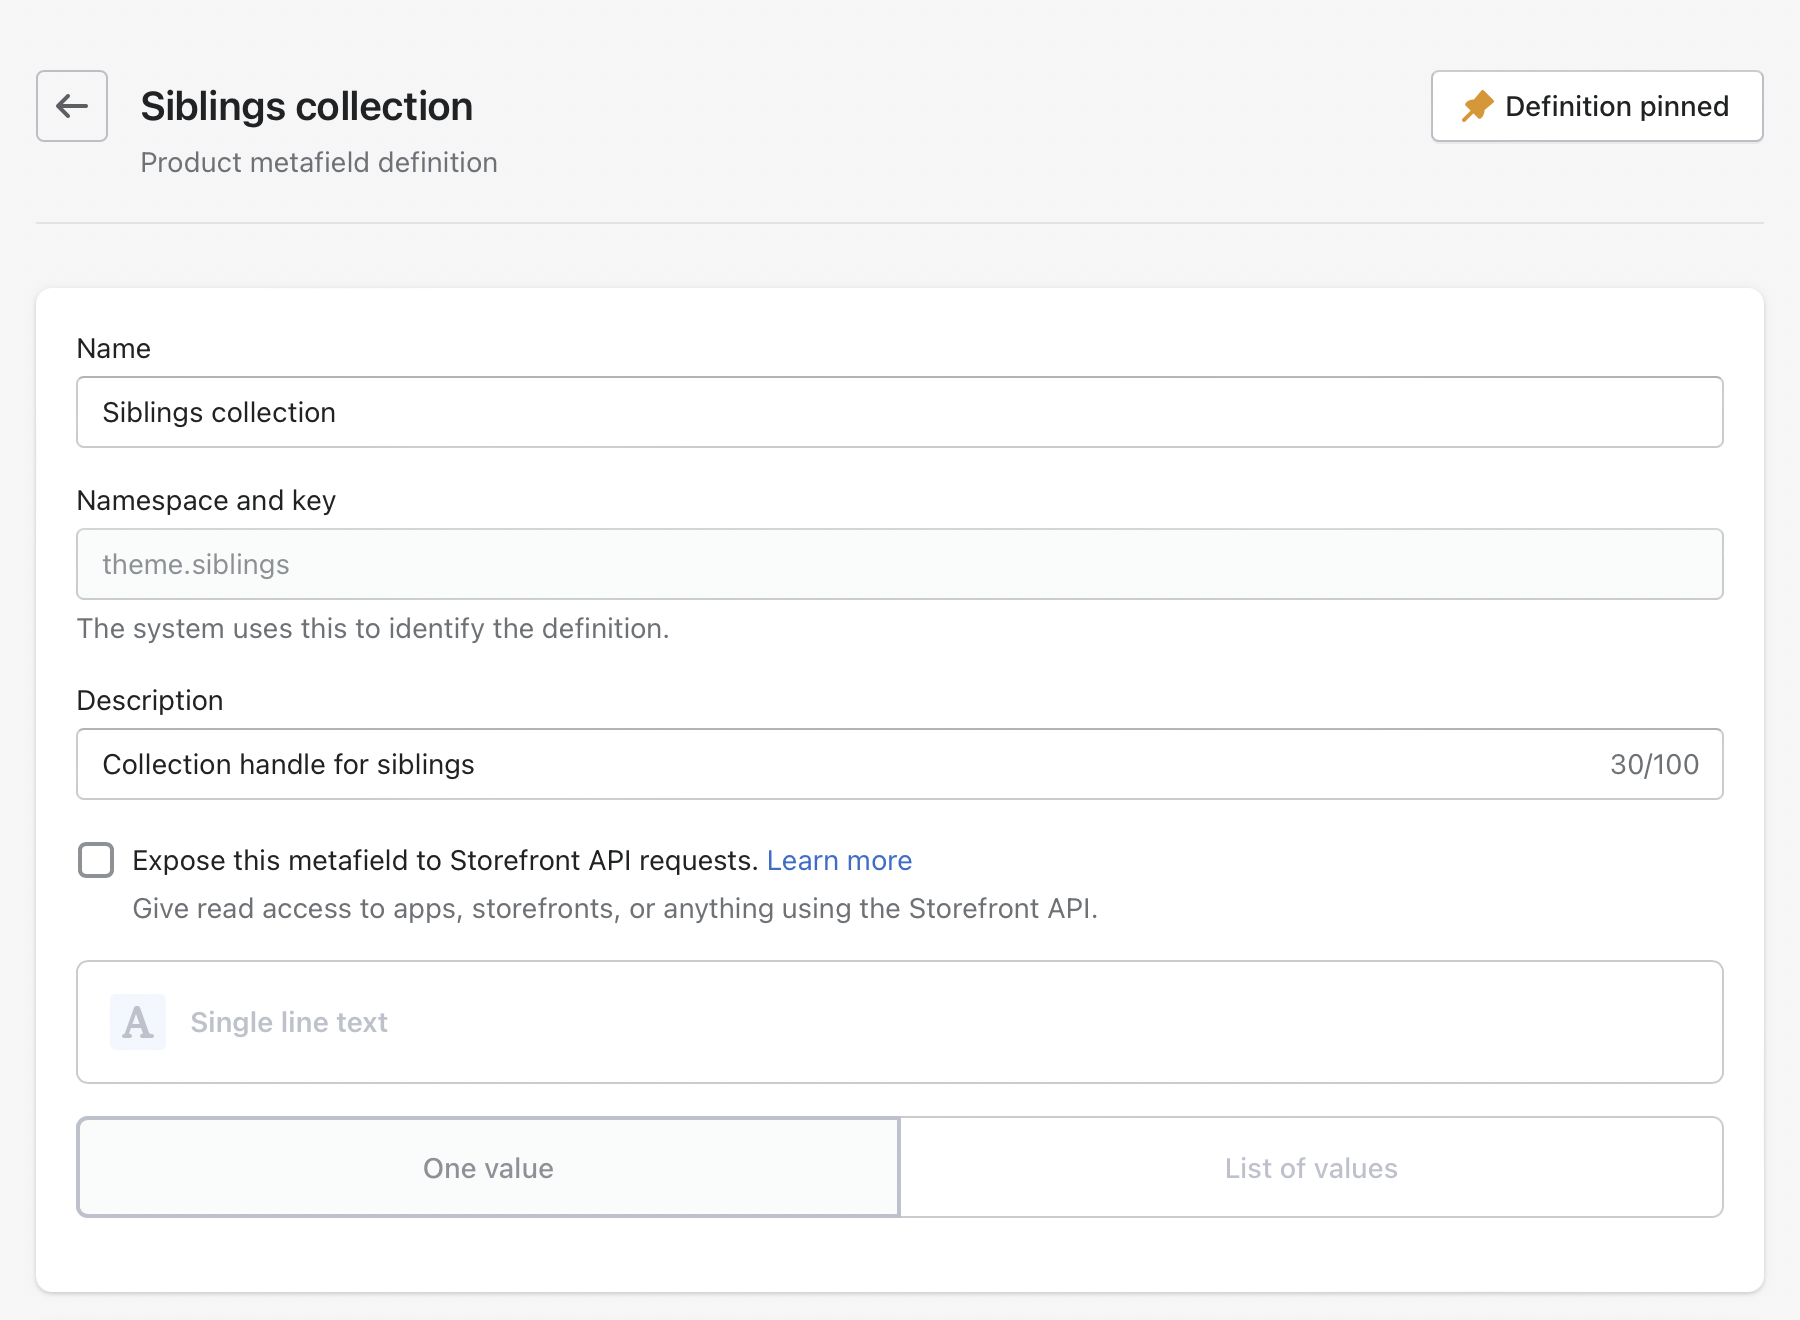
Task: Open the 'Learn more' link
Action: (839, 860)
